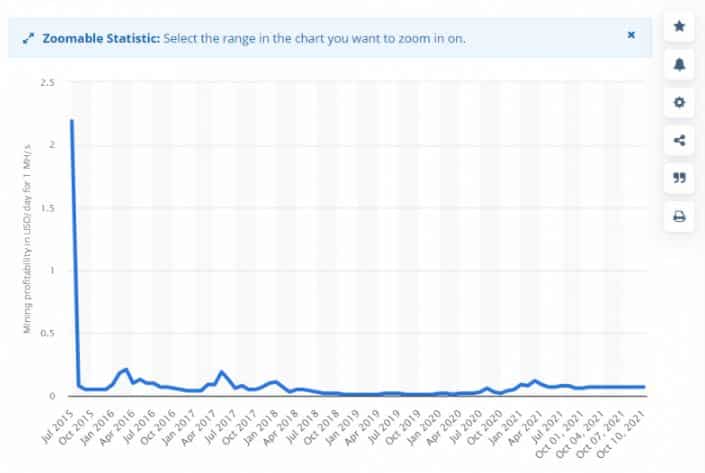
Task: Click the y-axis title Mining profitability
Action: coord(27,239)
